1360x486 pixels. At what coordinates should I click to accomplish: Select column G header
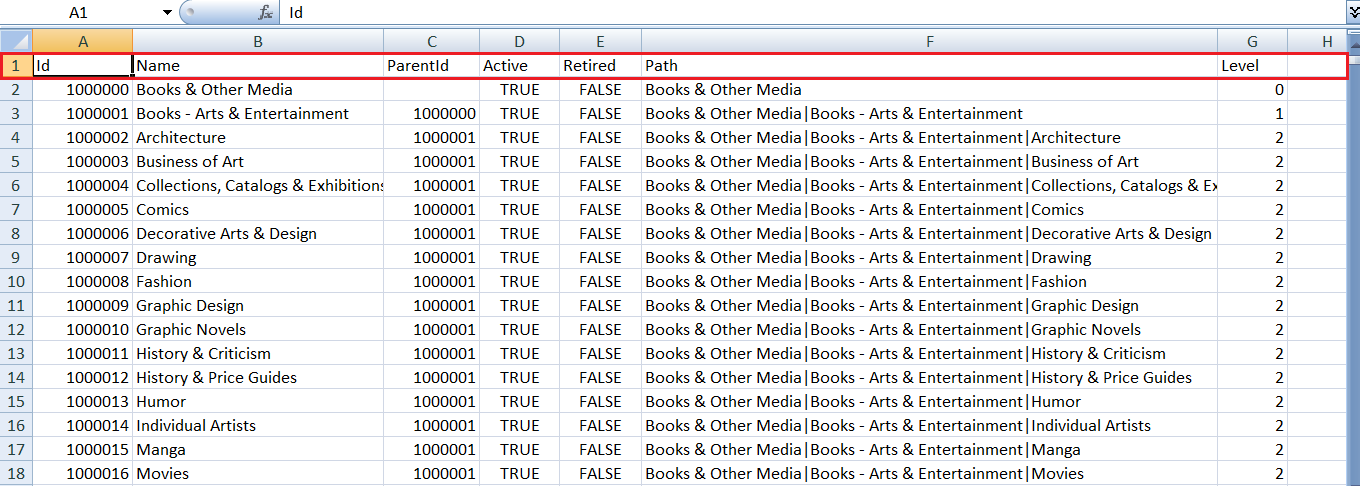(x=1252, y=41)
